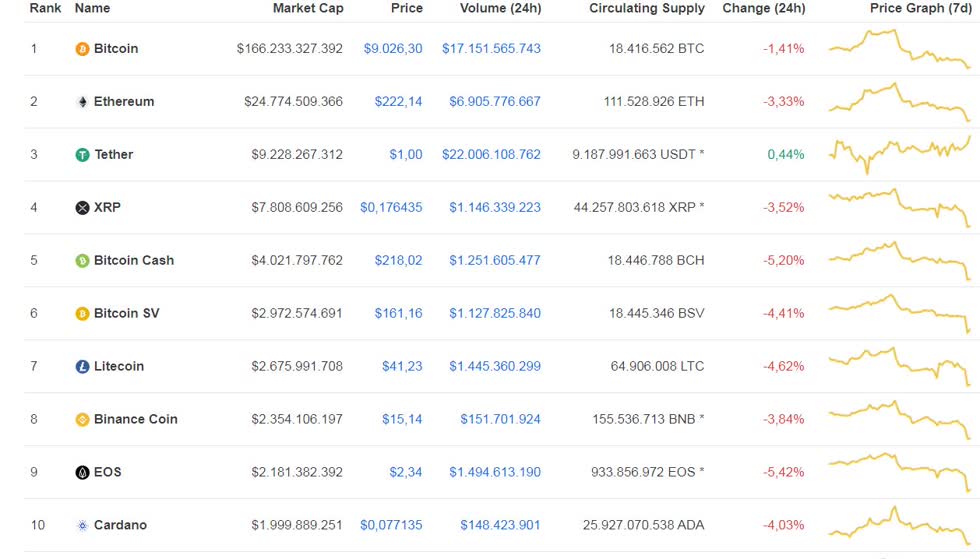Open Tether volume link $22.006.108.762

point(491,154)
